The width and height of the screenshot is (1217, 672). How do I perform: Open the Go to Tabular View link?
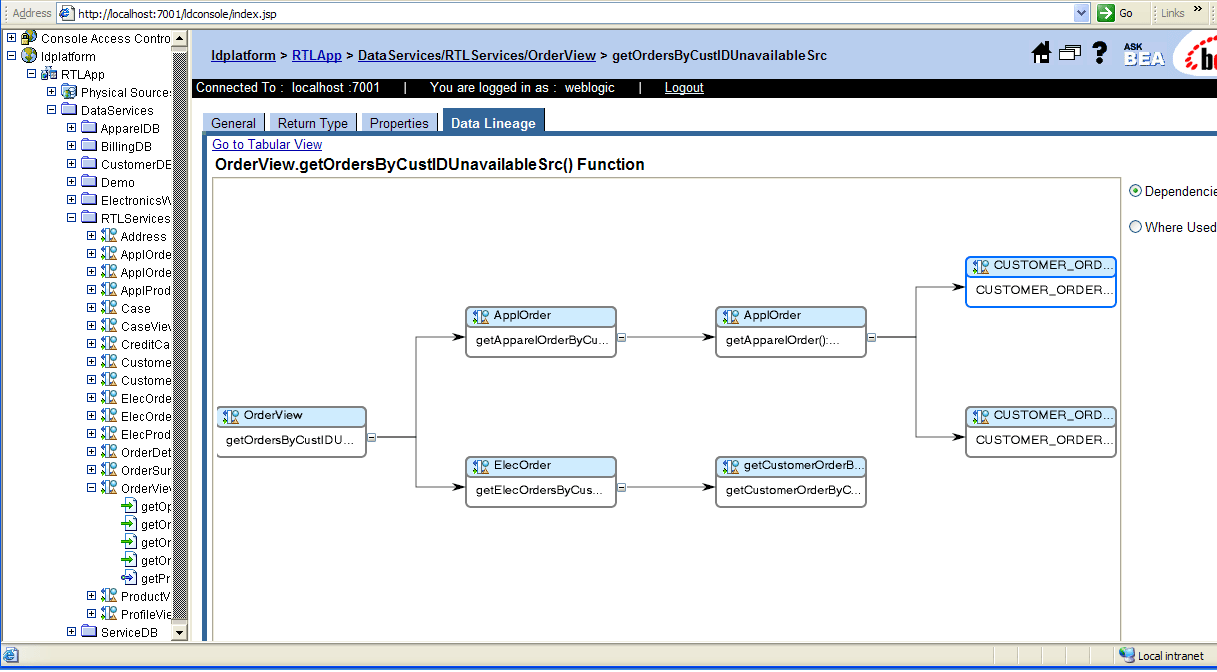[267, 144]
